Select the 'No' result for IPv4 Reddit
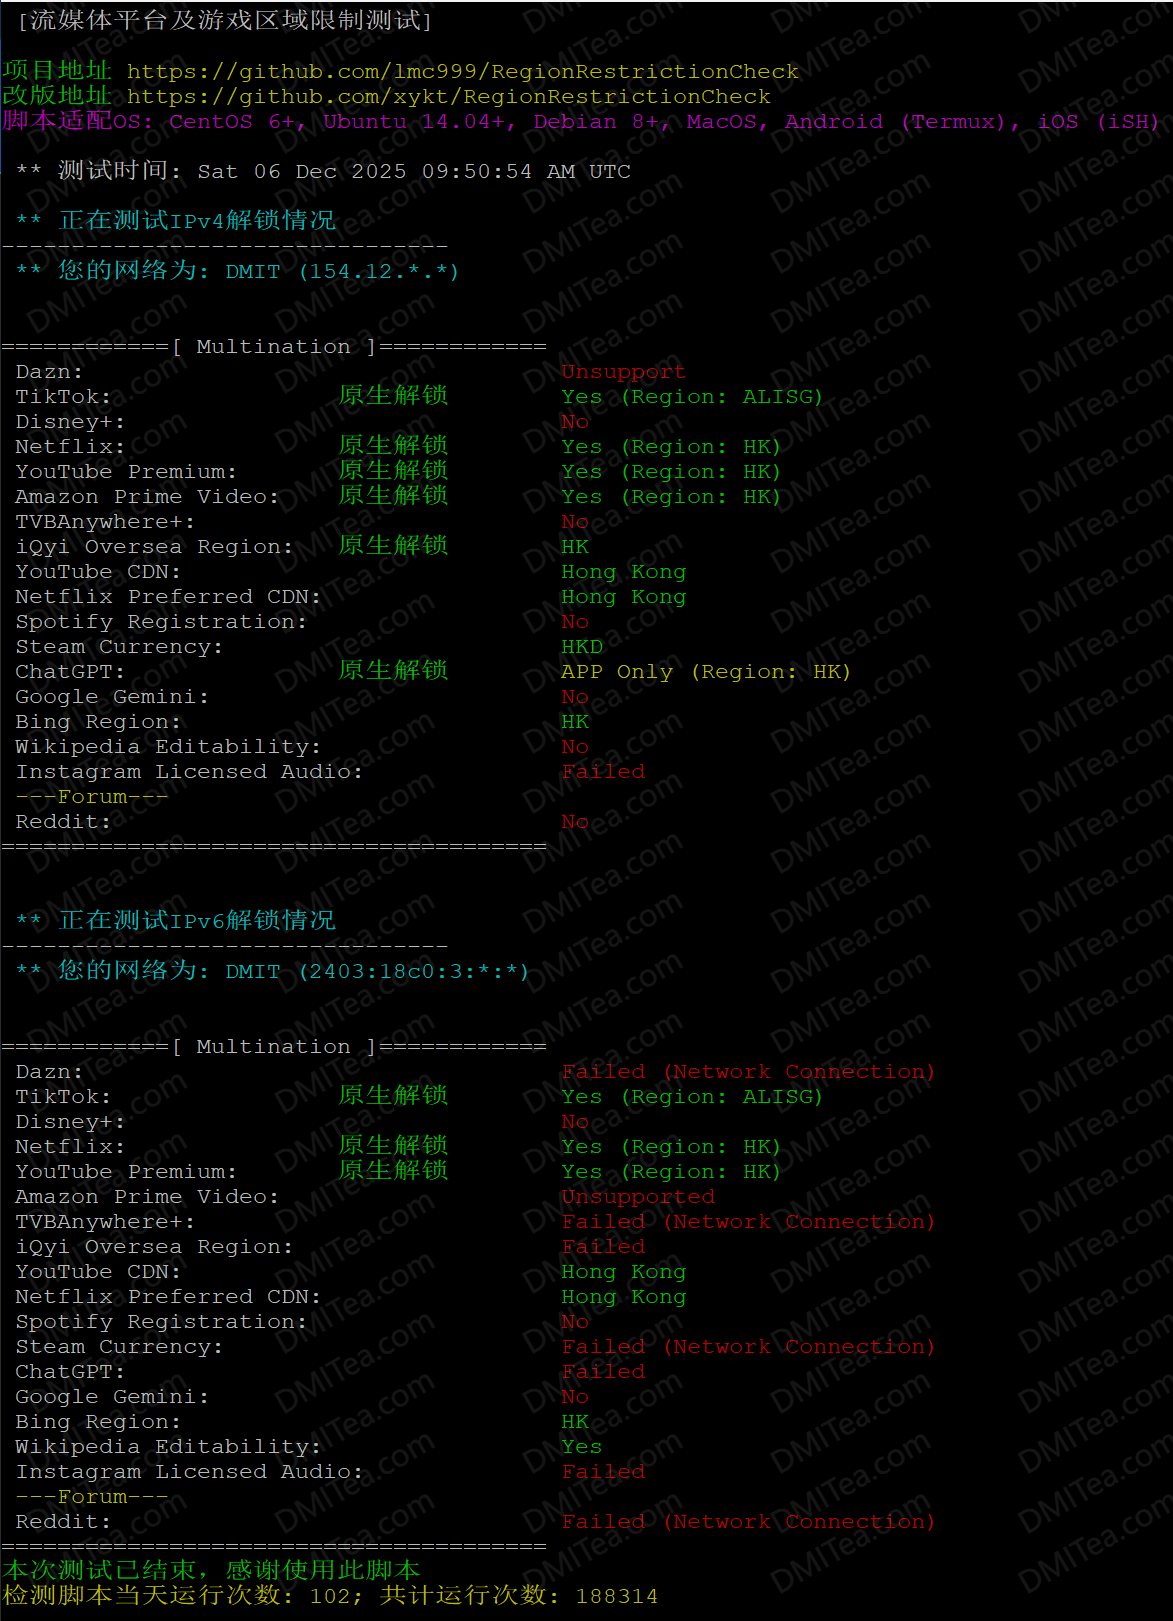Screen dimensions: 1173x1621 (575, 821)
